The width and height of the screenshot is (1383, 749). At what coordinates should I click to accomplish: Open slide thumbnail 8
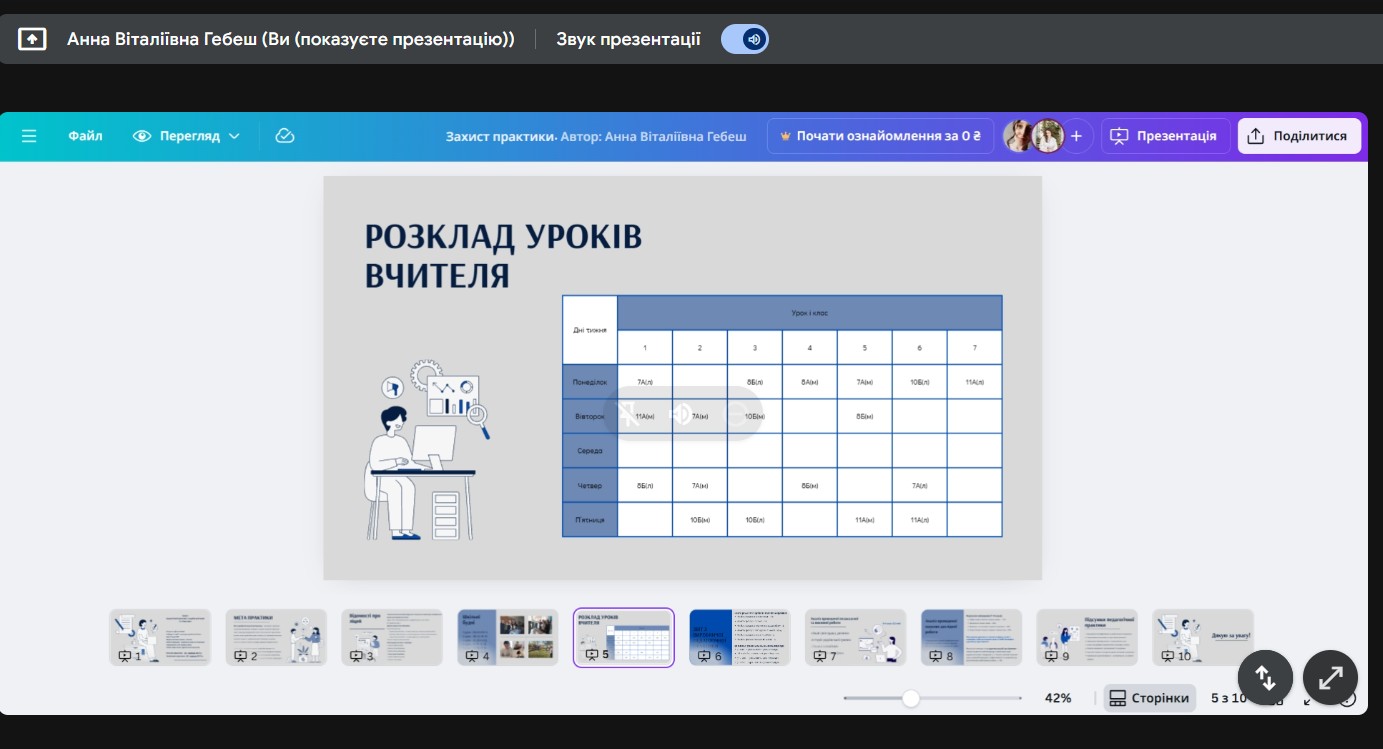coord(972,637)
